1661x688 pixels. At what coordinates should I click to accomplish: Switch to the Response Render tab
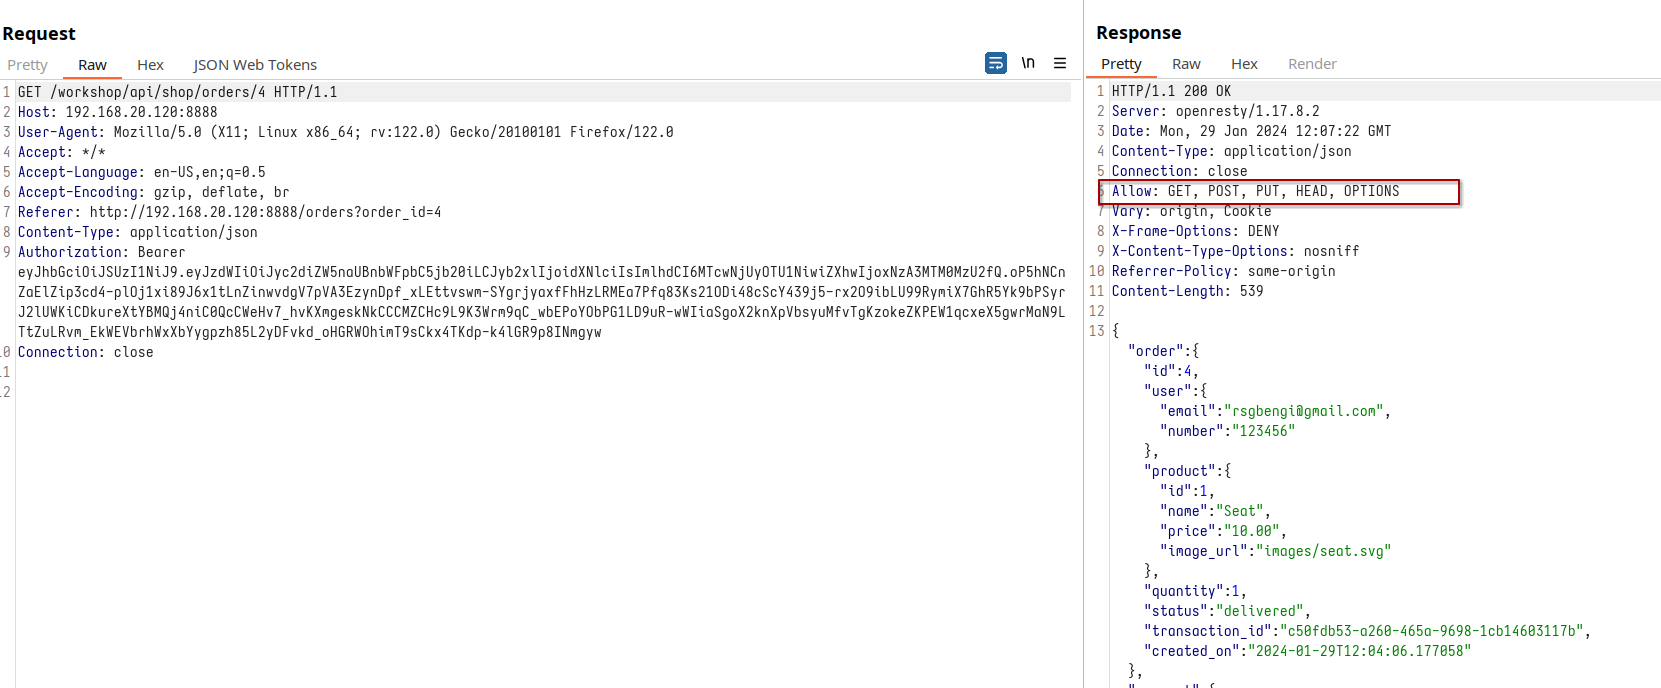[x=1312, y=64]
